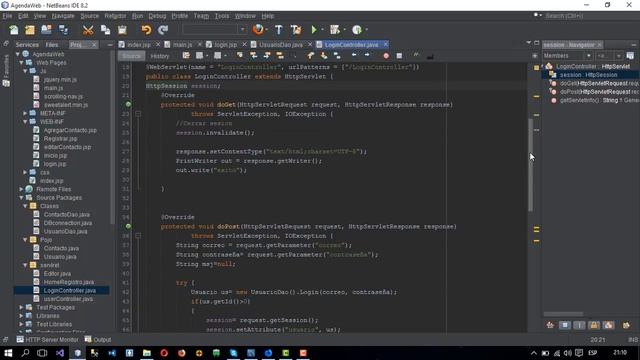The height and width of the screenshot is (360, 640).
Task: Open the HTTP Server Monitor window button
Action: pyautogui.click(x=47, y=340)
